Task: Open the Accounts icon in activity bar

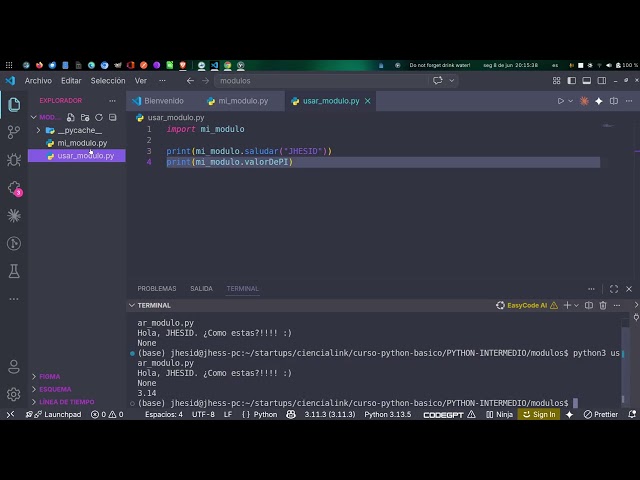Action: 14,367
